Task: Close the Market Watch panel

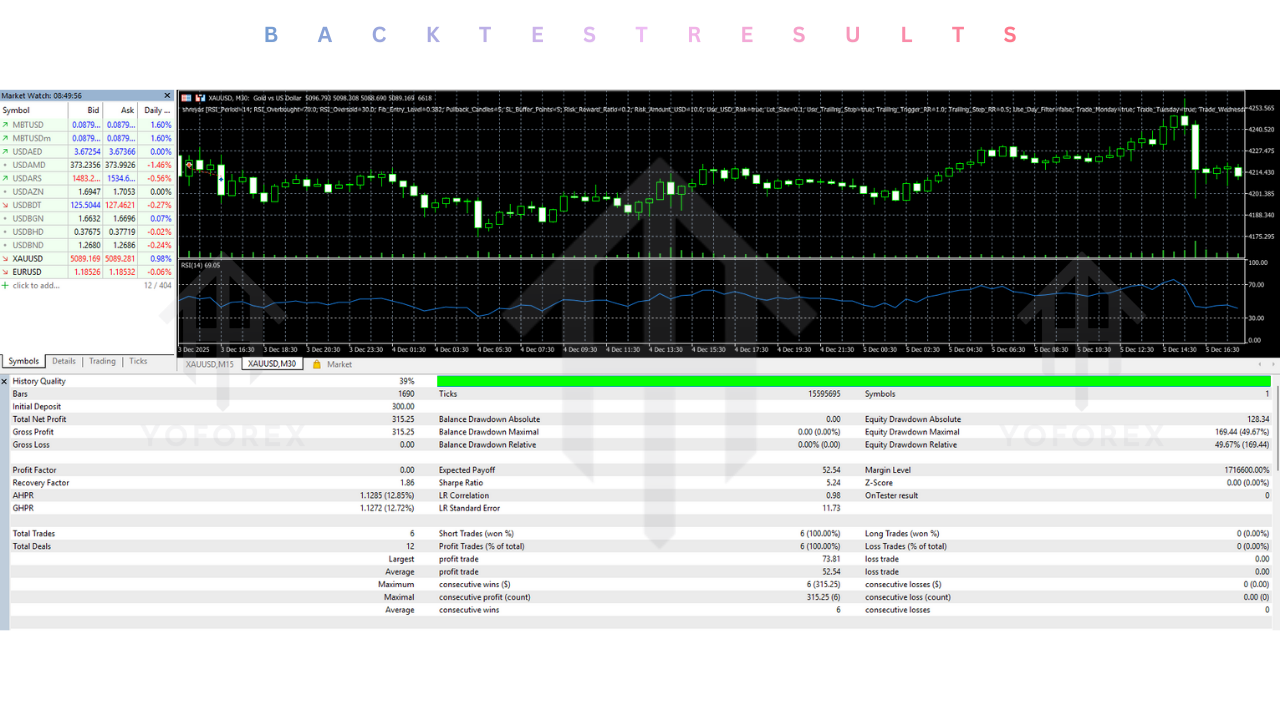Action: click(x=168, y=96)
